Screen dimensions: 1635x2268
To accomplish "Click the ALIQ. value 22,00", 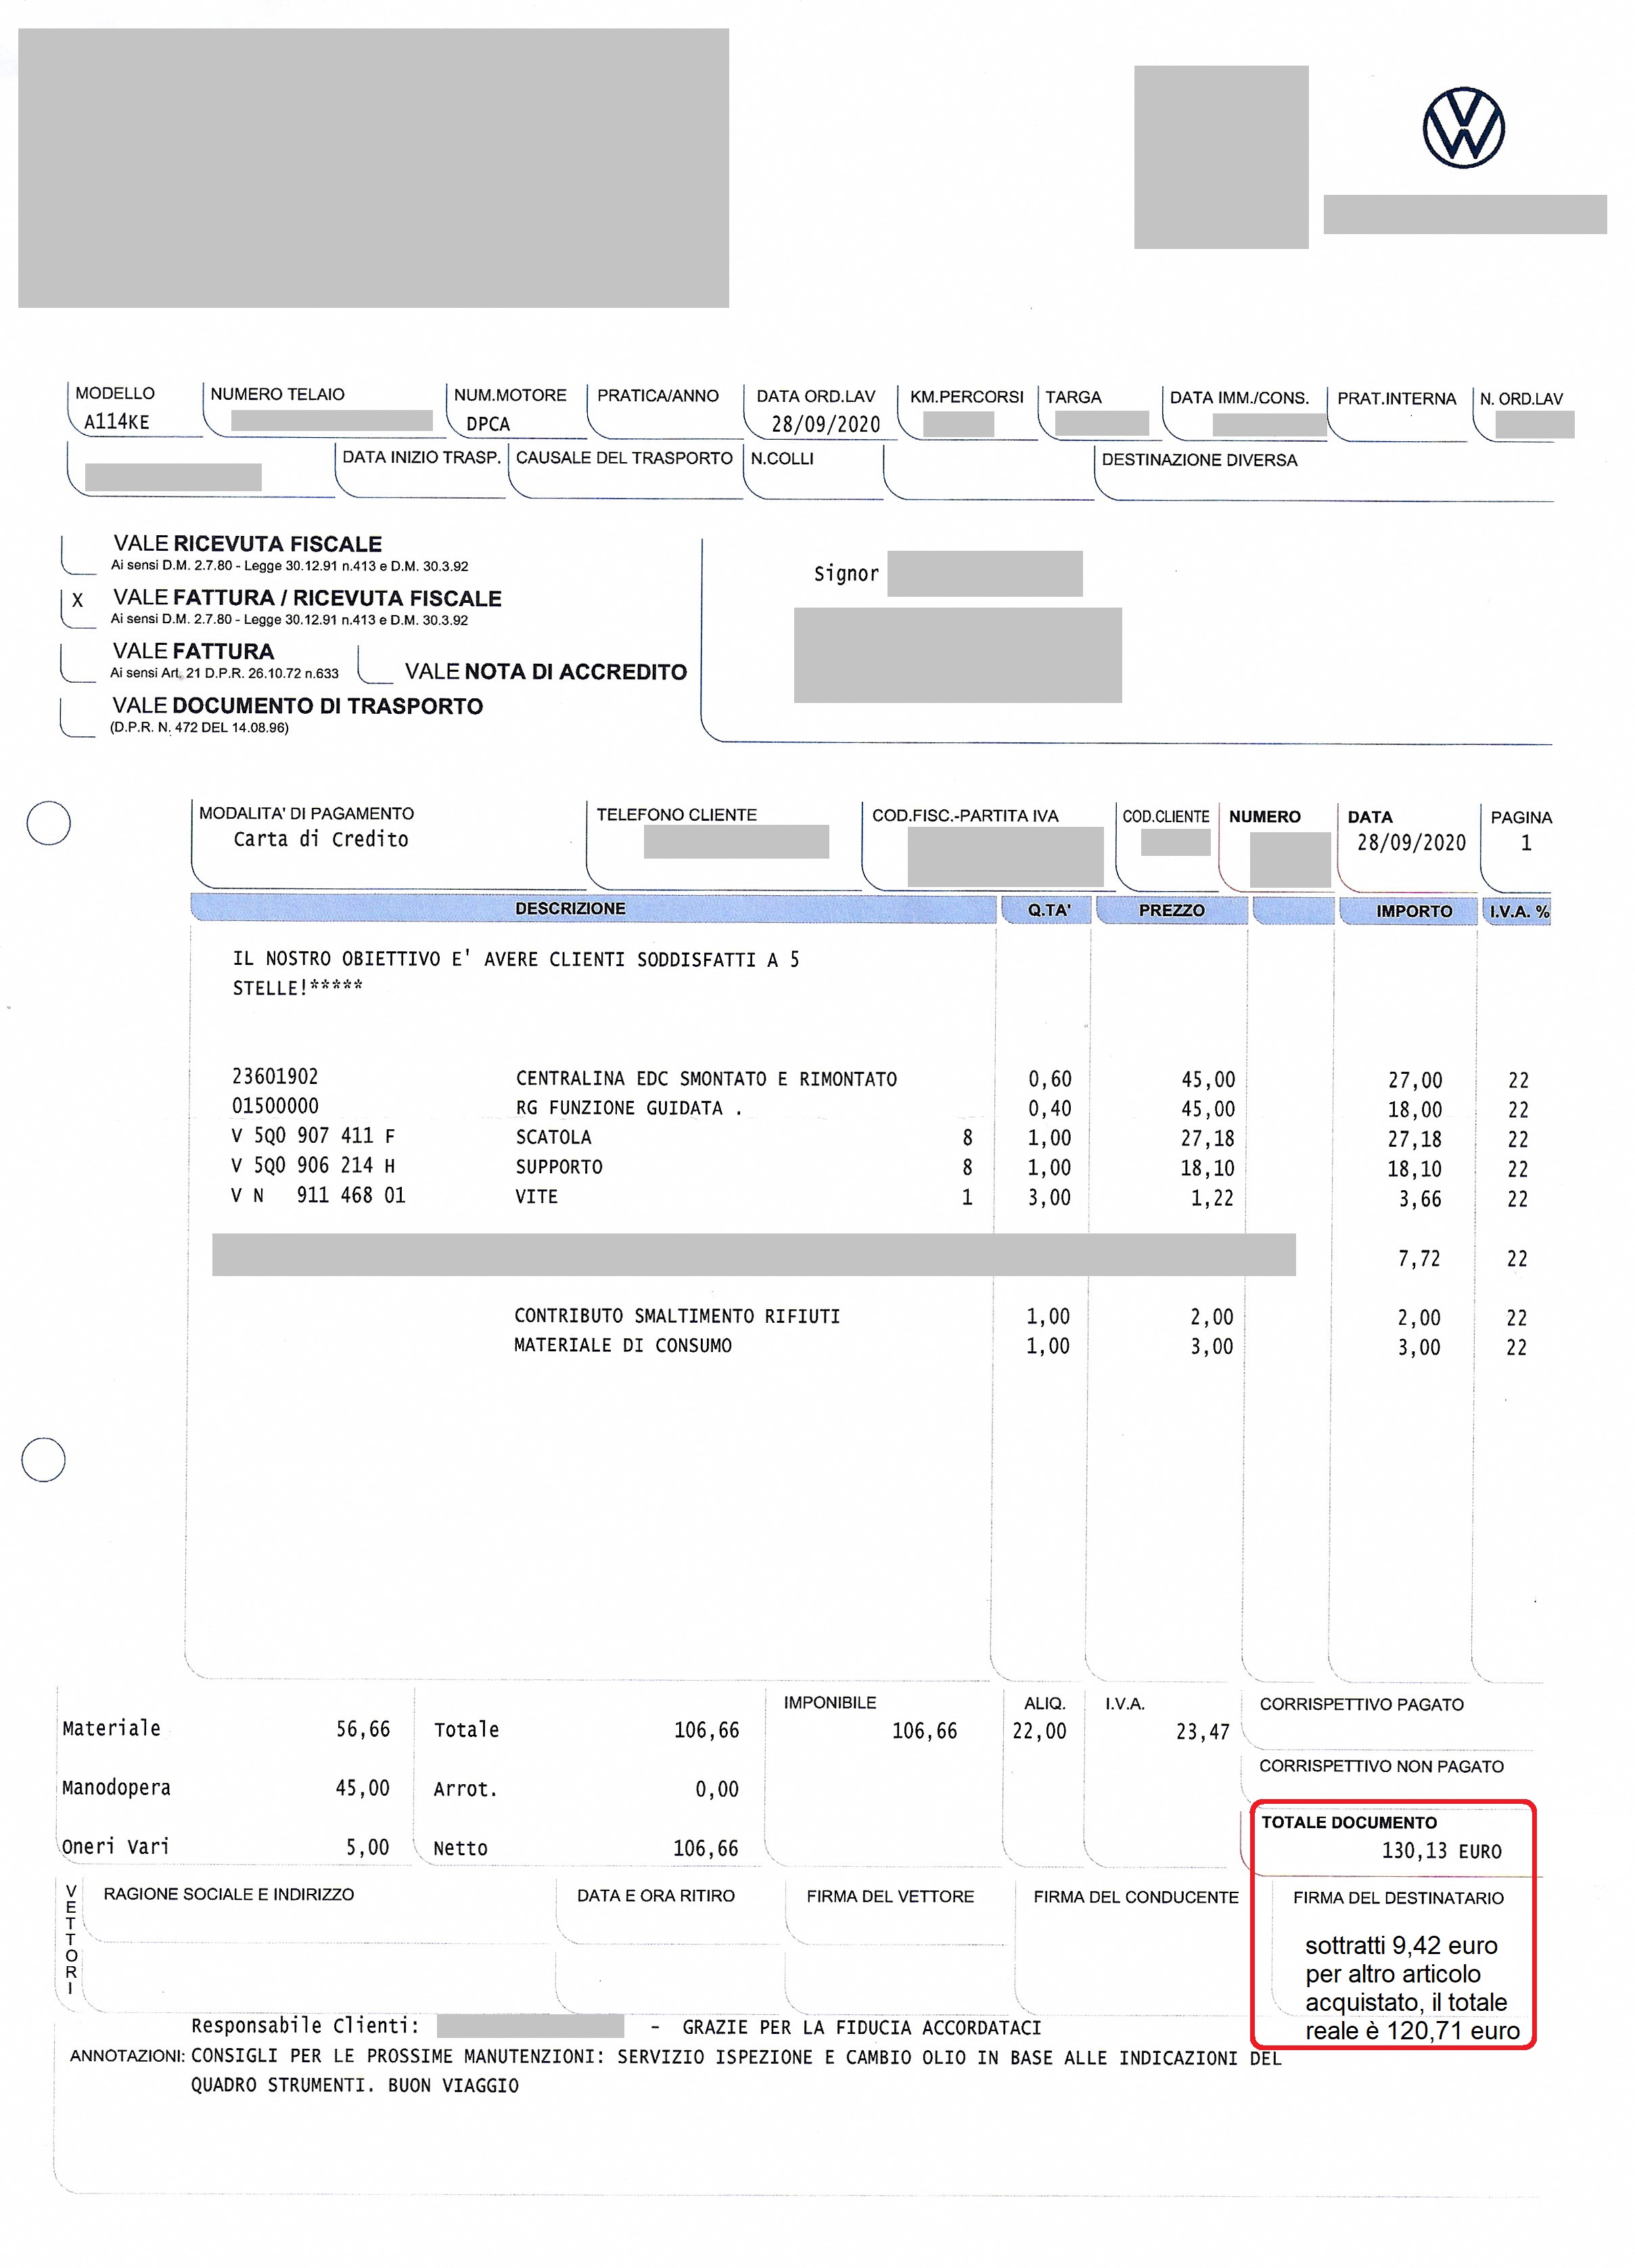I will pos(1039,1731).
